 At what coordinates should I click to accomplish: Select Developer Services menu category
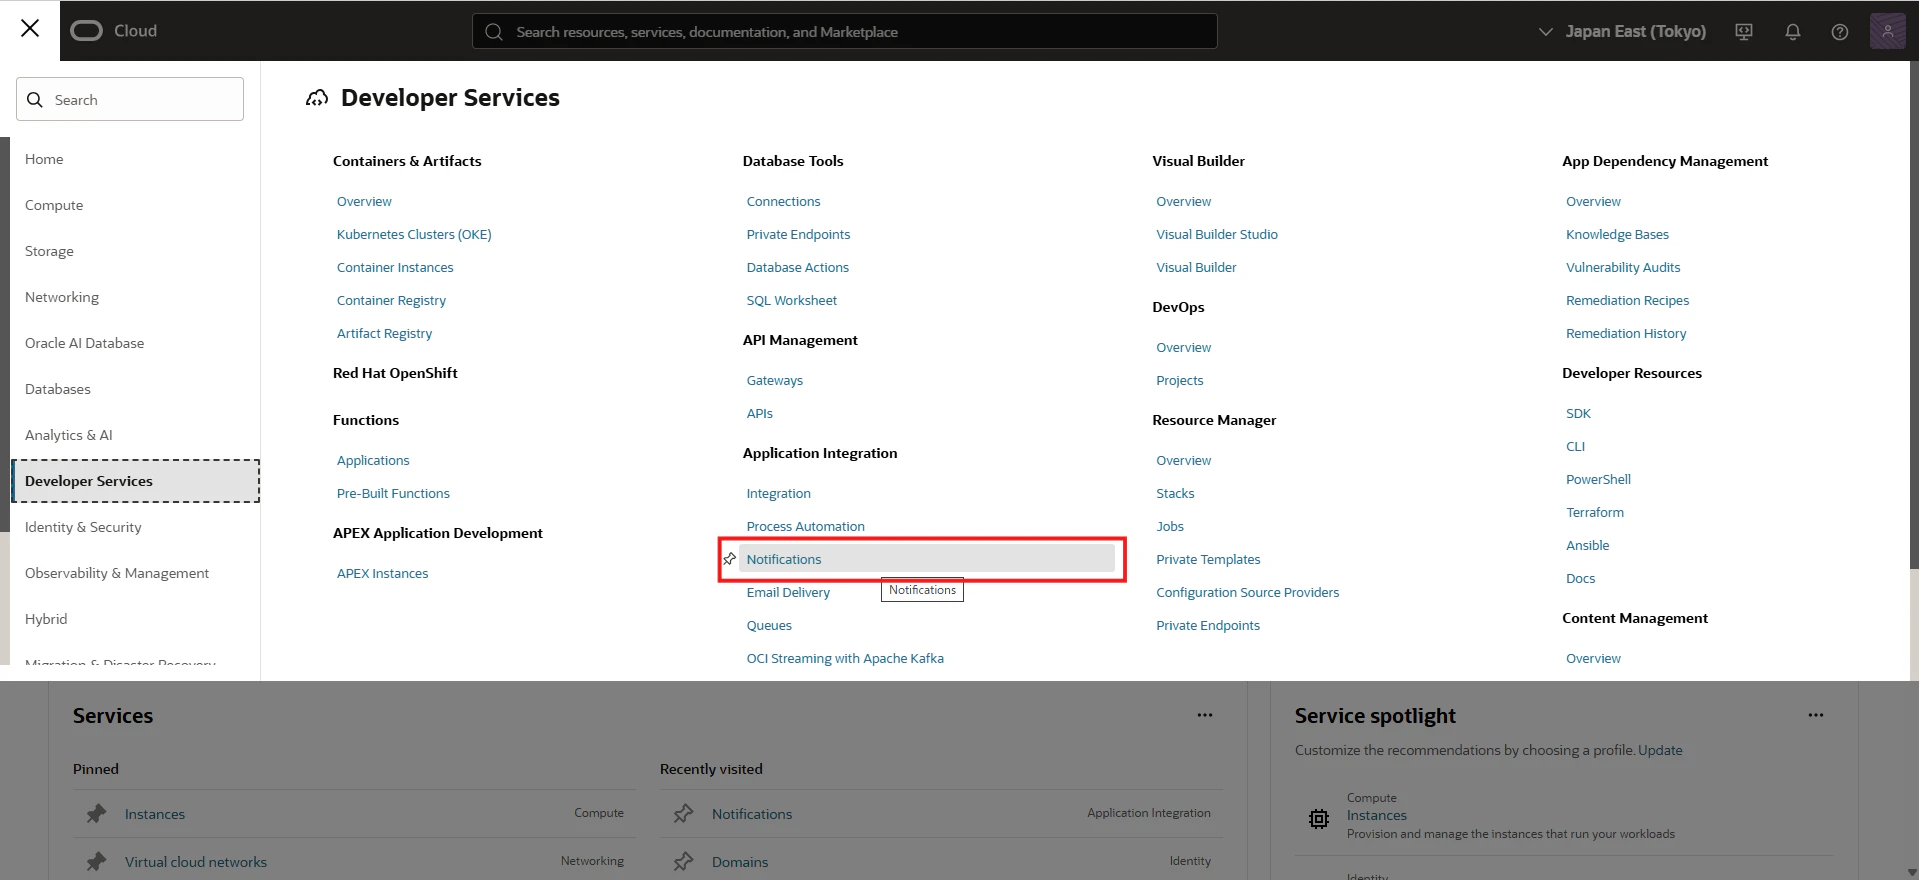[136, 481]
